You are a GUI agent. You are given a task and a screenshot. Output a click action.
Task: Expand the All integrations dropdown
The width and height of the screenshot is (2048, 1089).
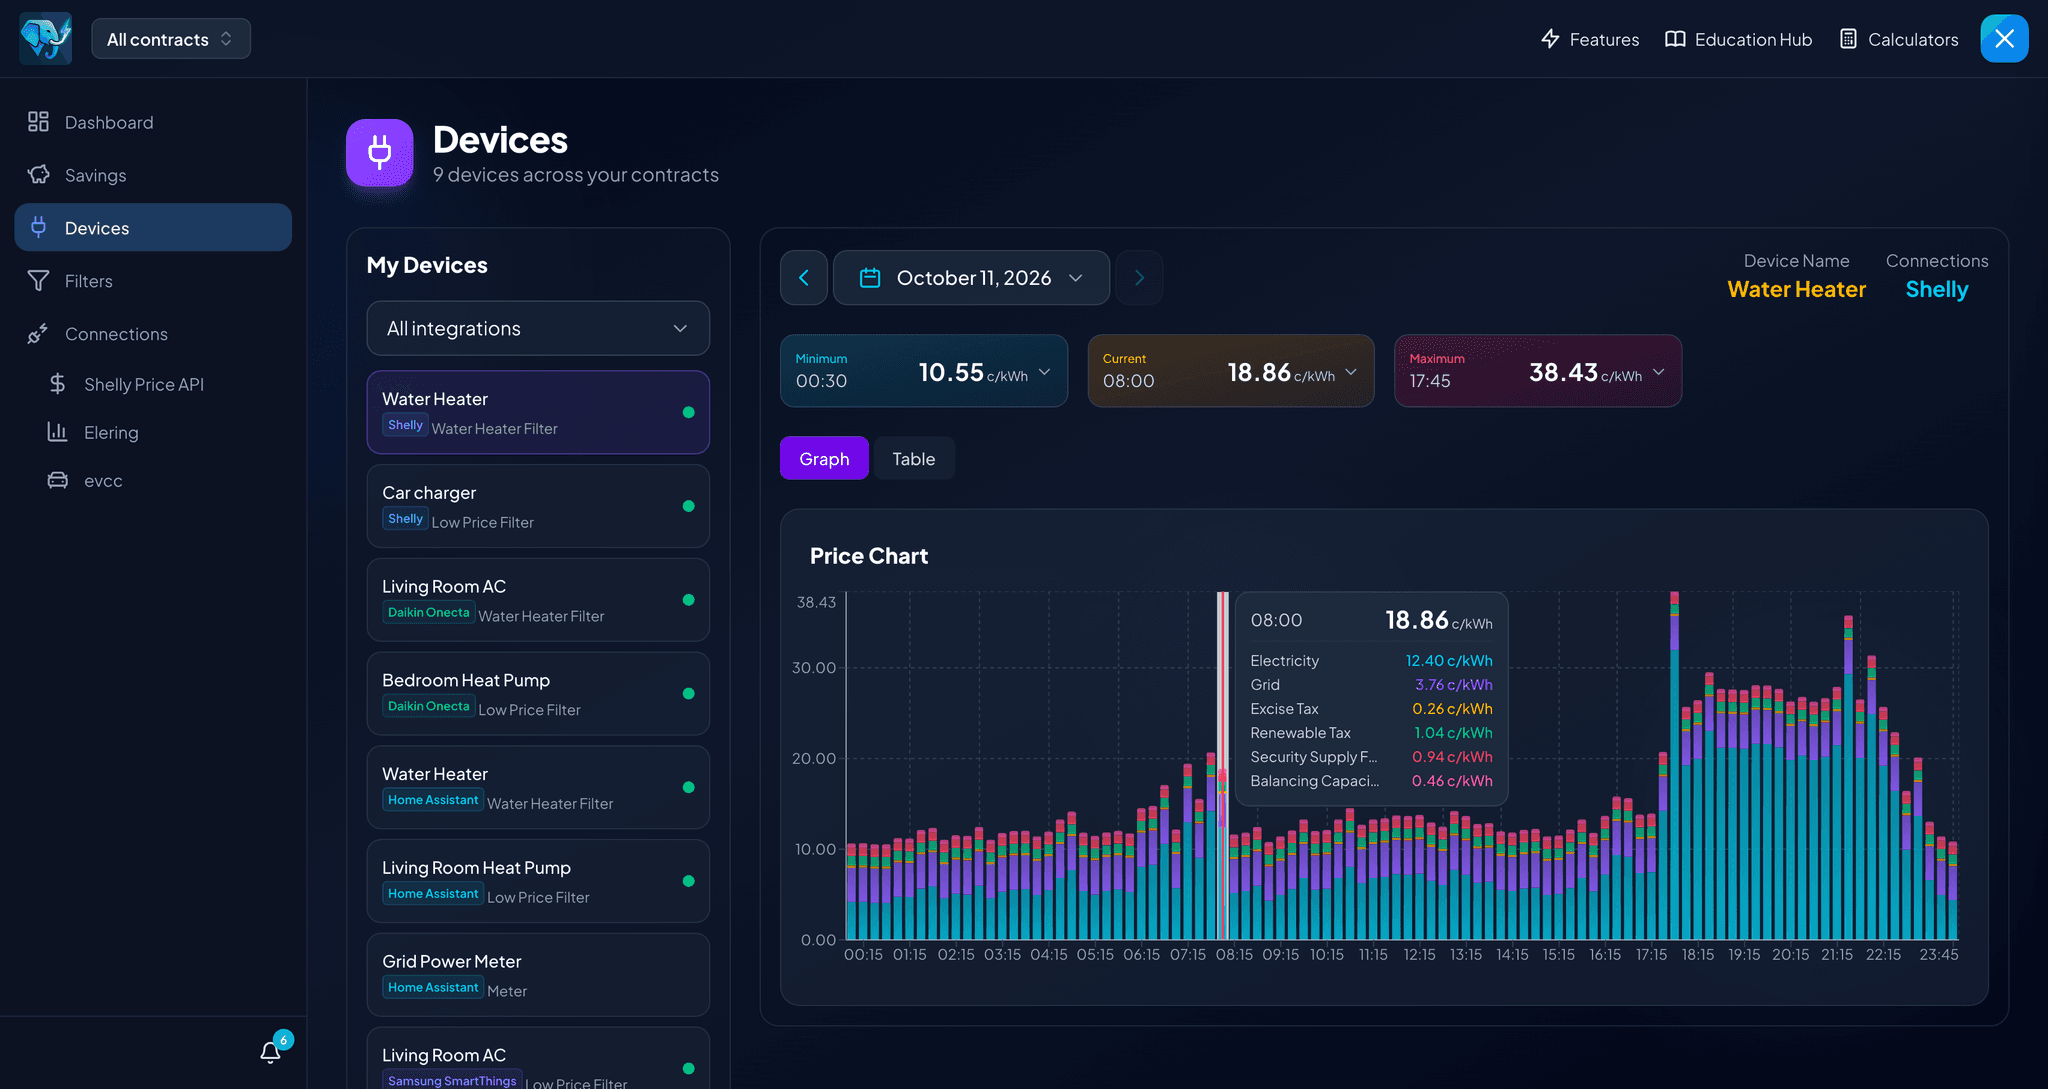tap(538, 328)
